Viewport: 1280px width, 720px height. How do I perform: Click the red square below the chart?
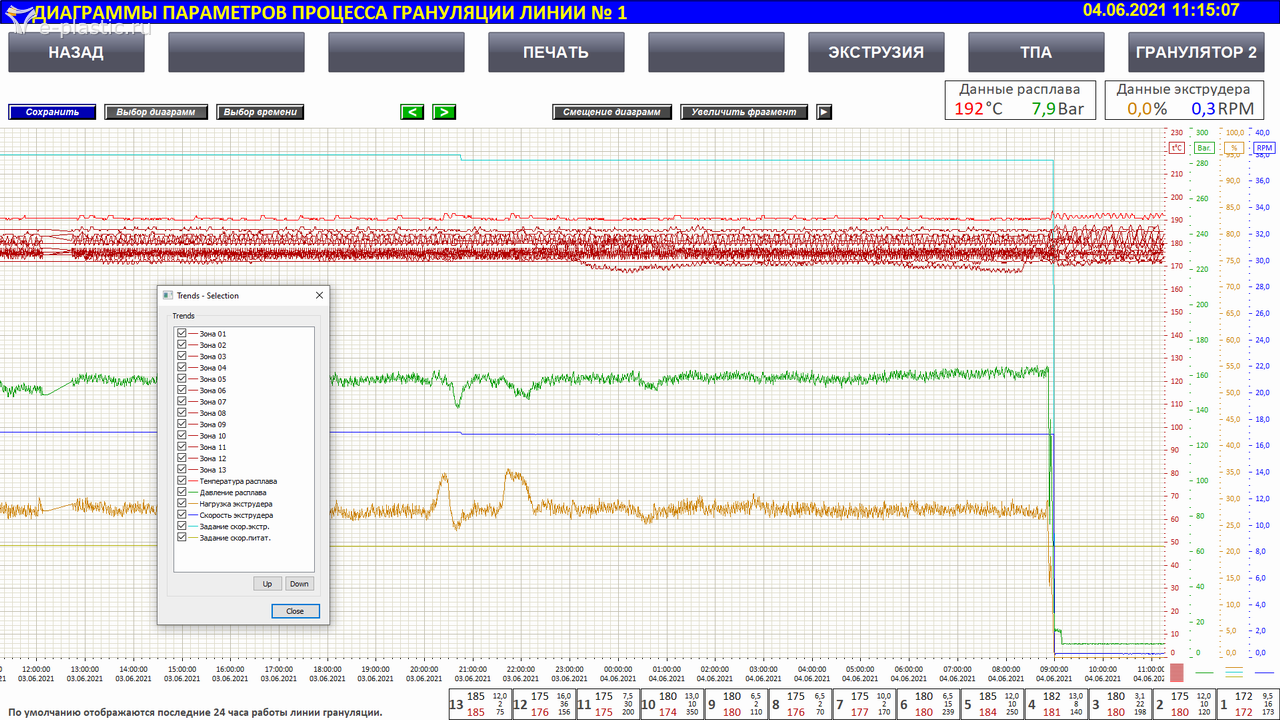tap(1177, 671)
